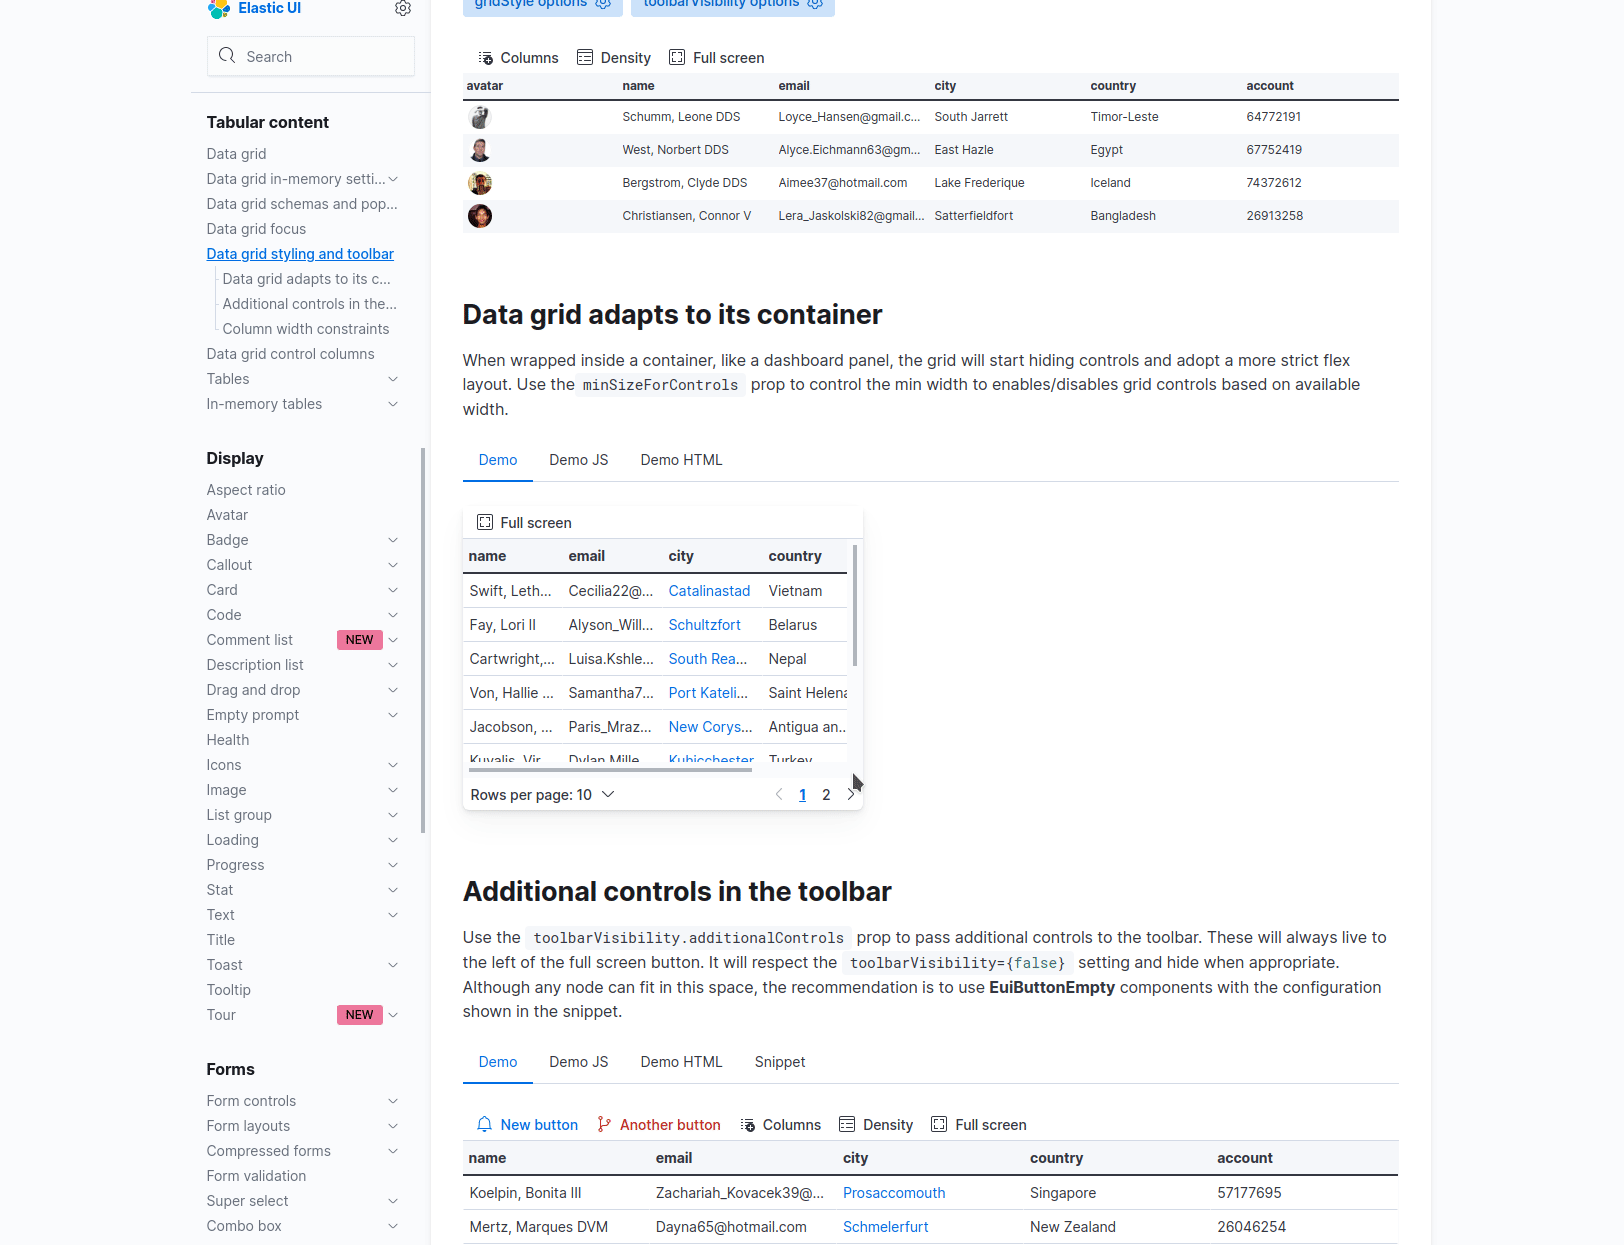Click the branch icon Another button
Screen dimensions: 1624x1245
coord(604,1125)
